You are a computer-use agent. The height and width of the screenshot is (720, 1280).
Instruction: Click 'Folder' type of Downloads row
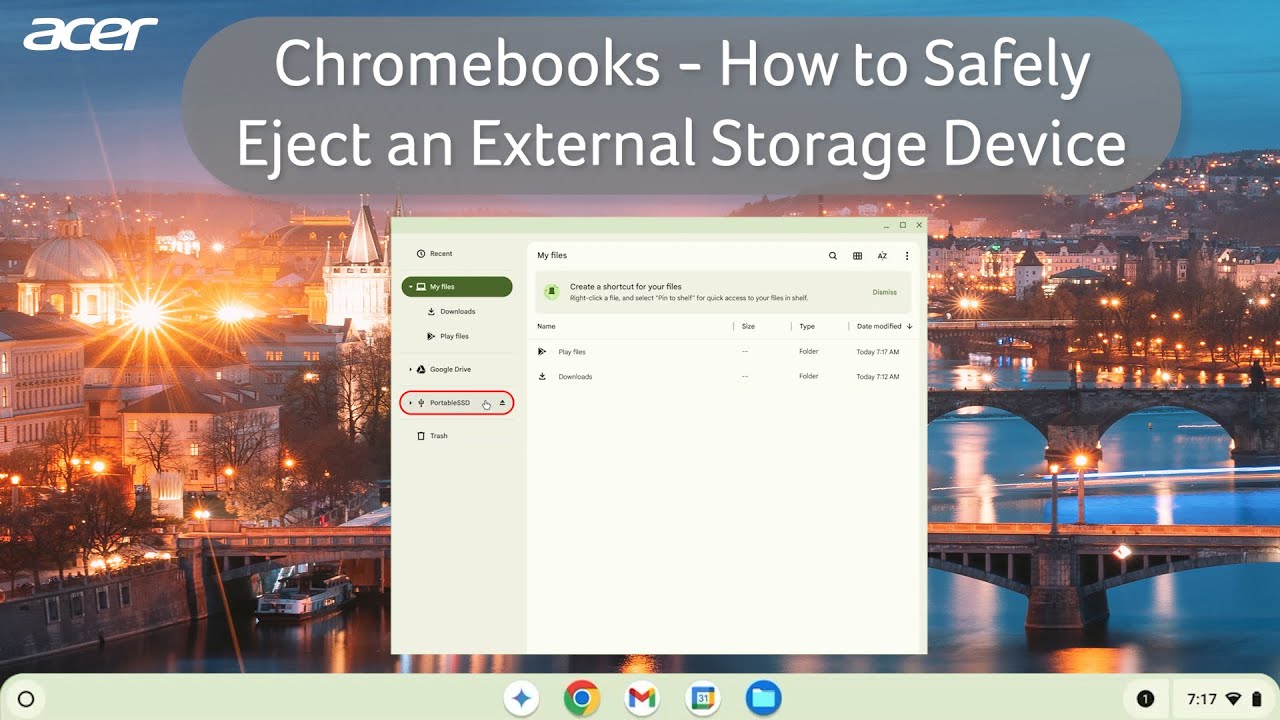coord(809,377)
